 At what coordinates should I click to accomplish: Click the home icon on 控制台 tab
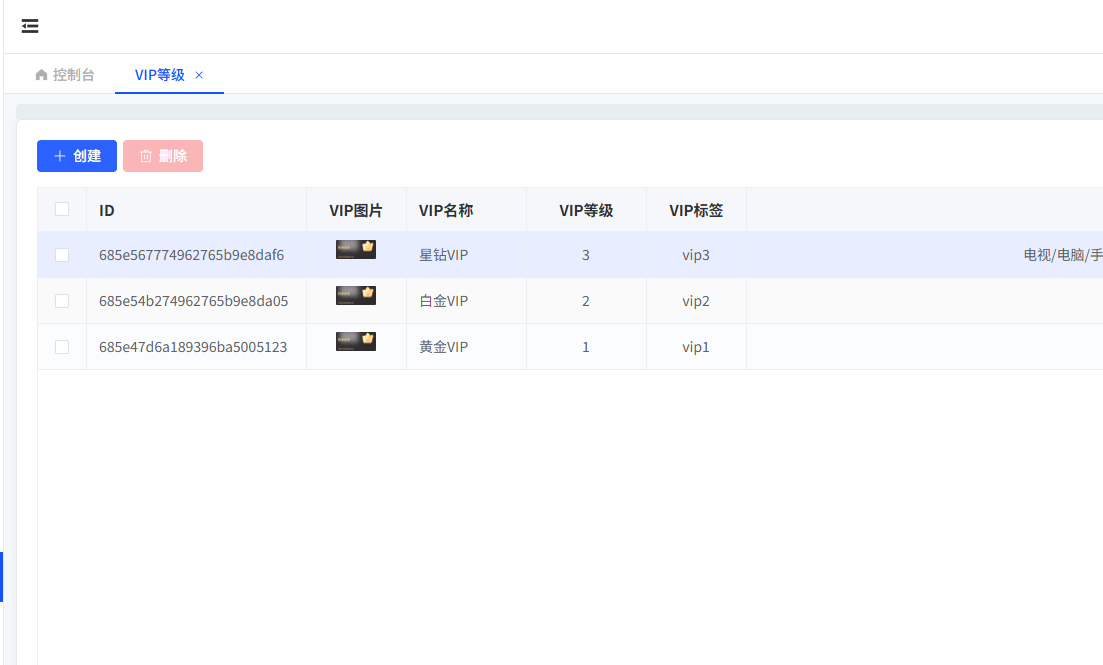41,75
